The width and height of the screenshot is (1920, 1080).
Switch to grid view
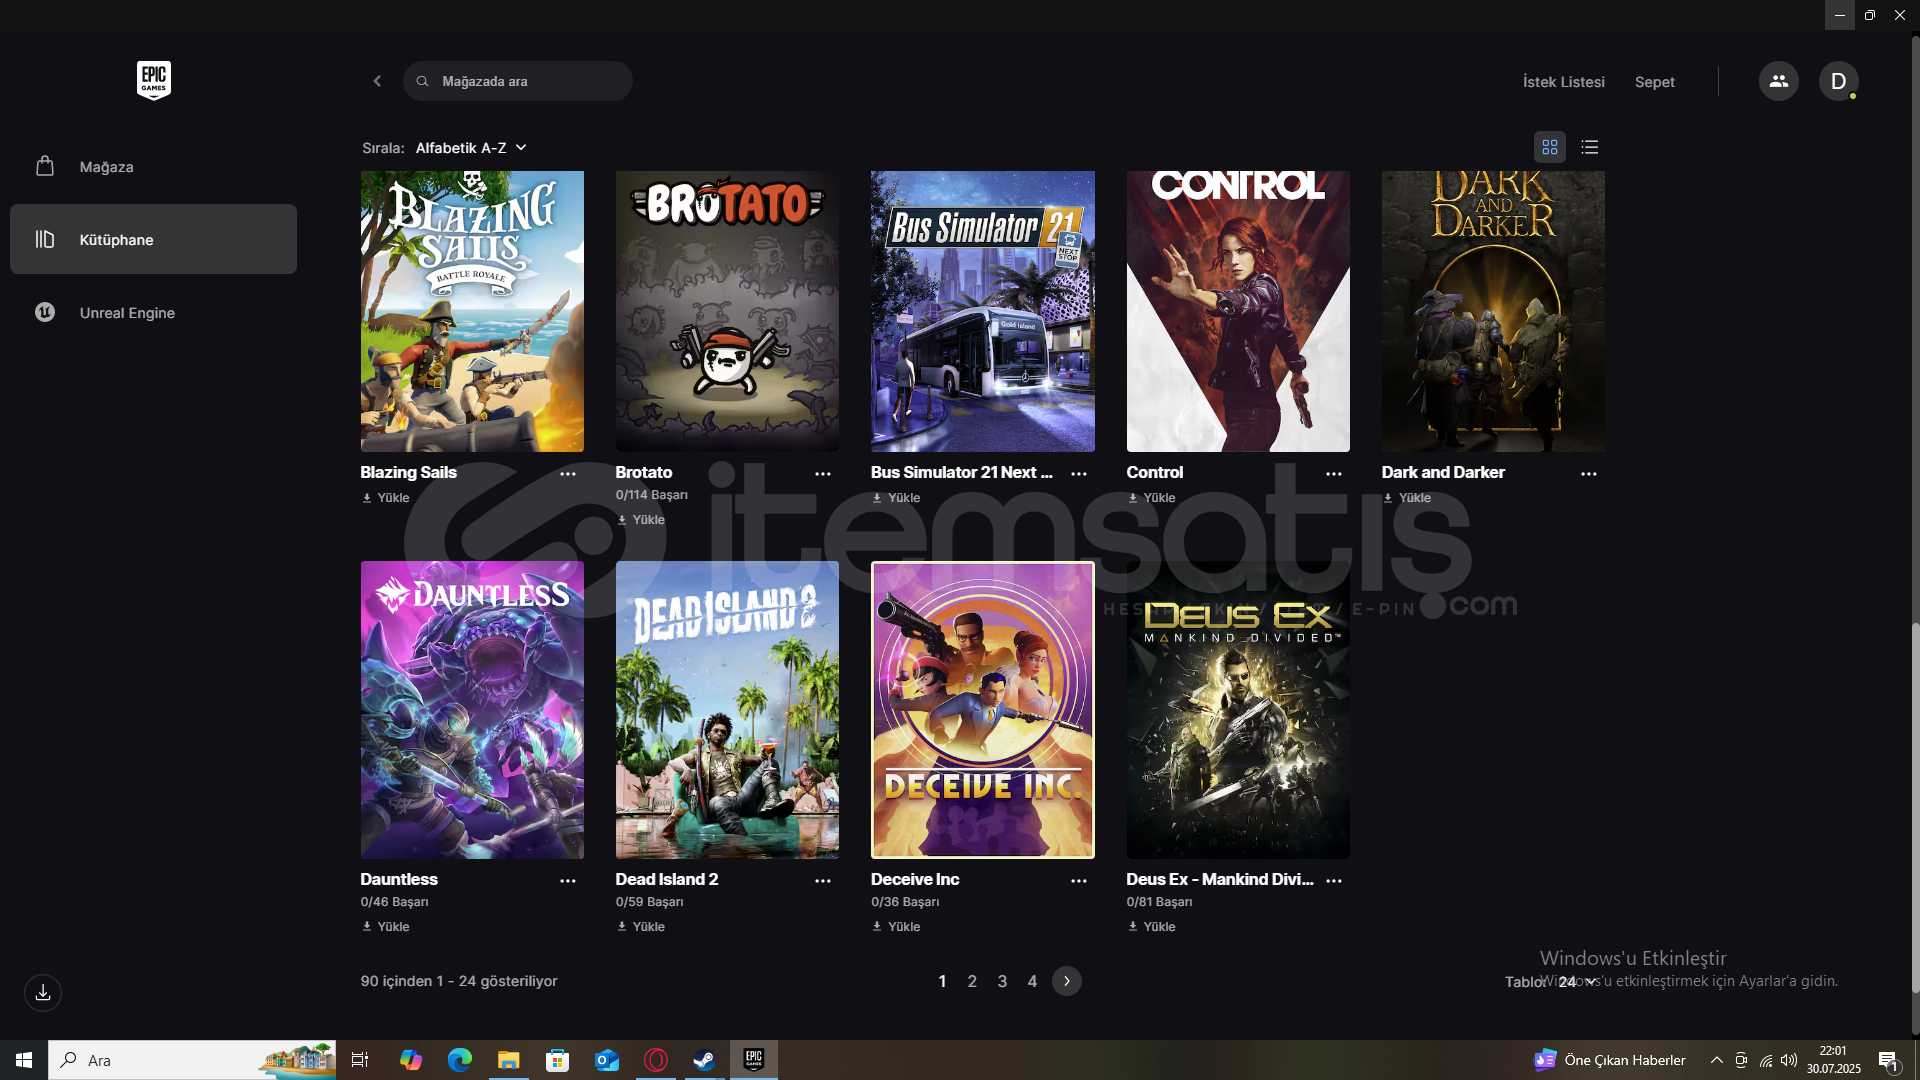(1550, 147)
